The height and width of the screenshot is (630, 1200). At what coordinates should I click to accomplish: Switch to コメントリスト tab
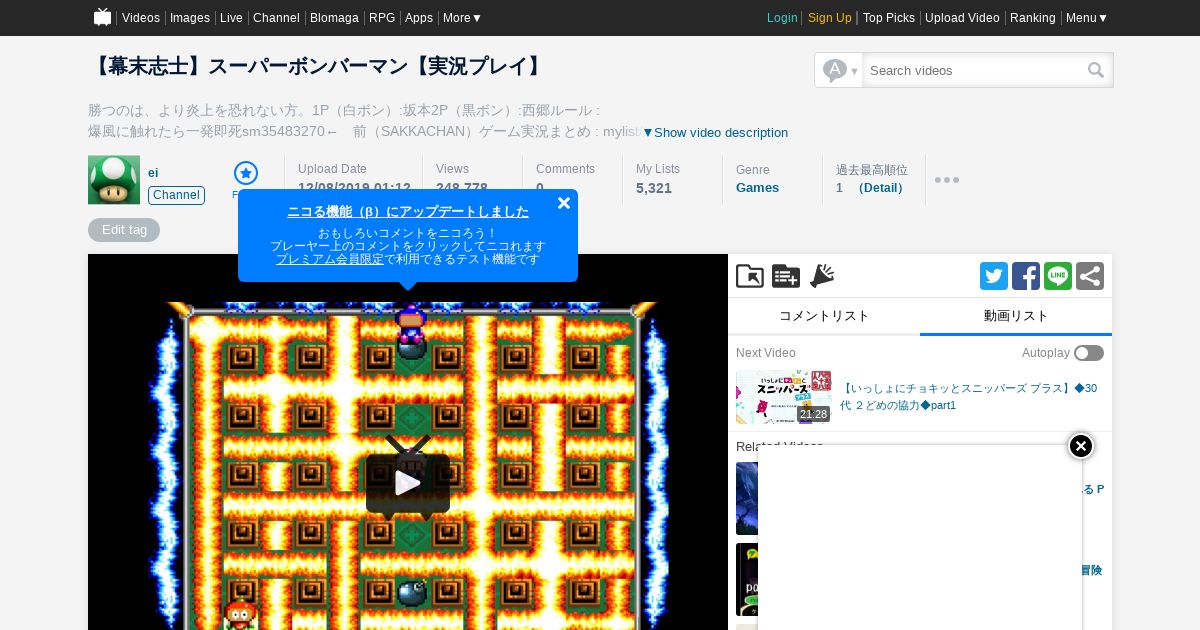coord(824,316)
